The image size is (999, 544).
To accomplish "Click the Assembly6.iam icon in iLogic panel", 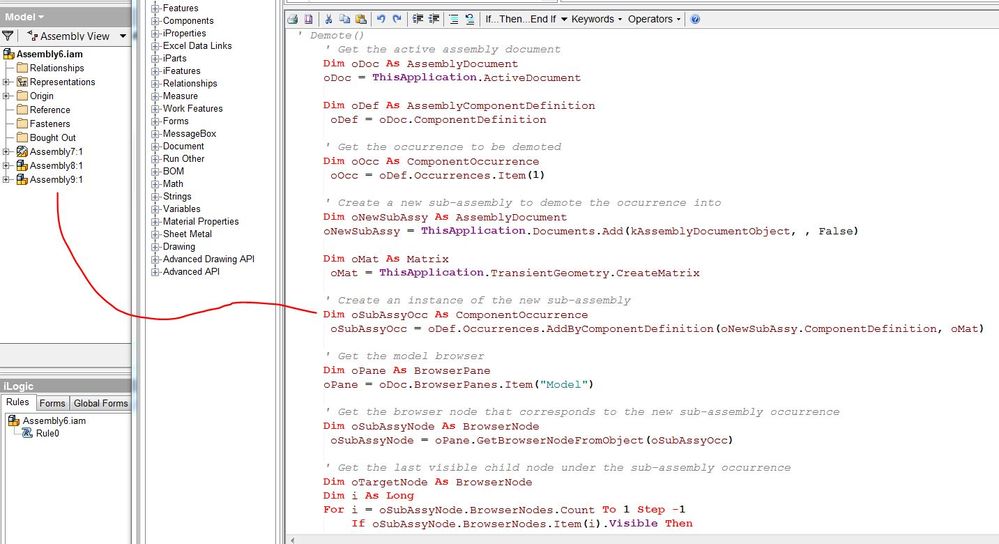I will click(13, 420).
